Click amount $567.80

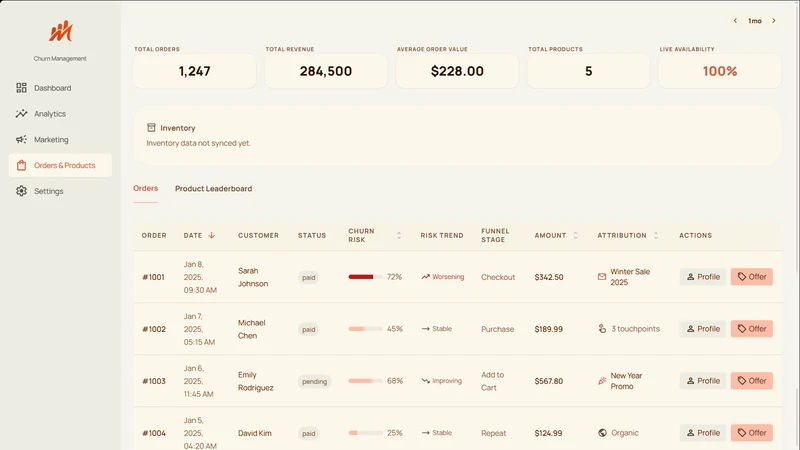tap(549, 381)
